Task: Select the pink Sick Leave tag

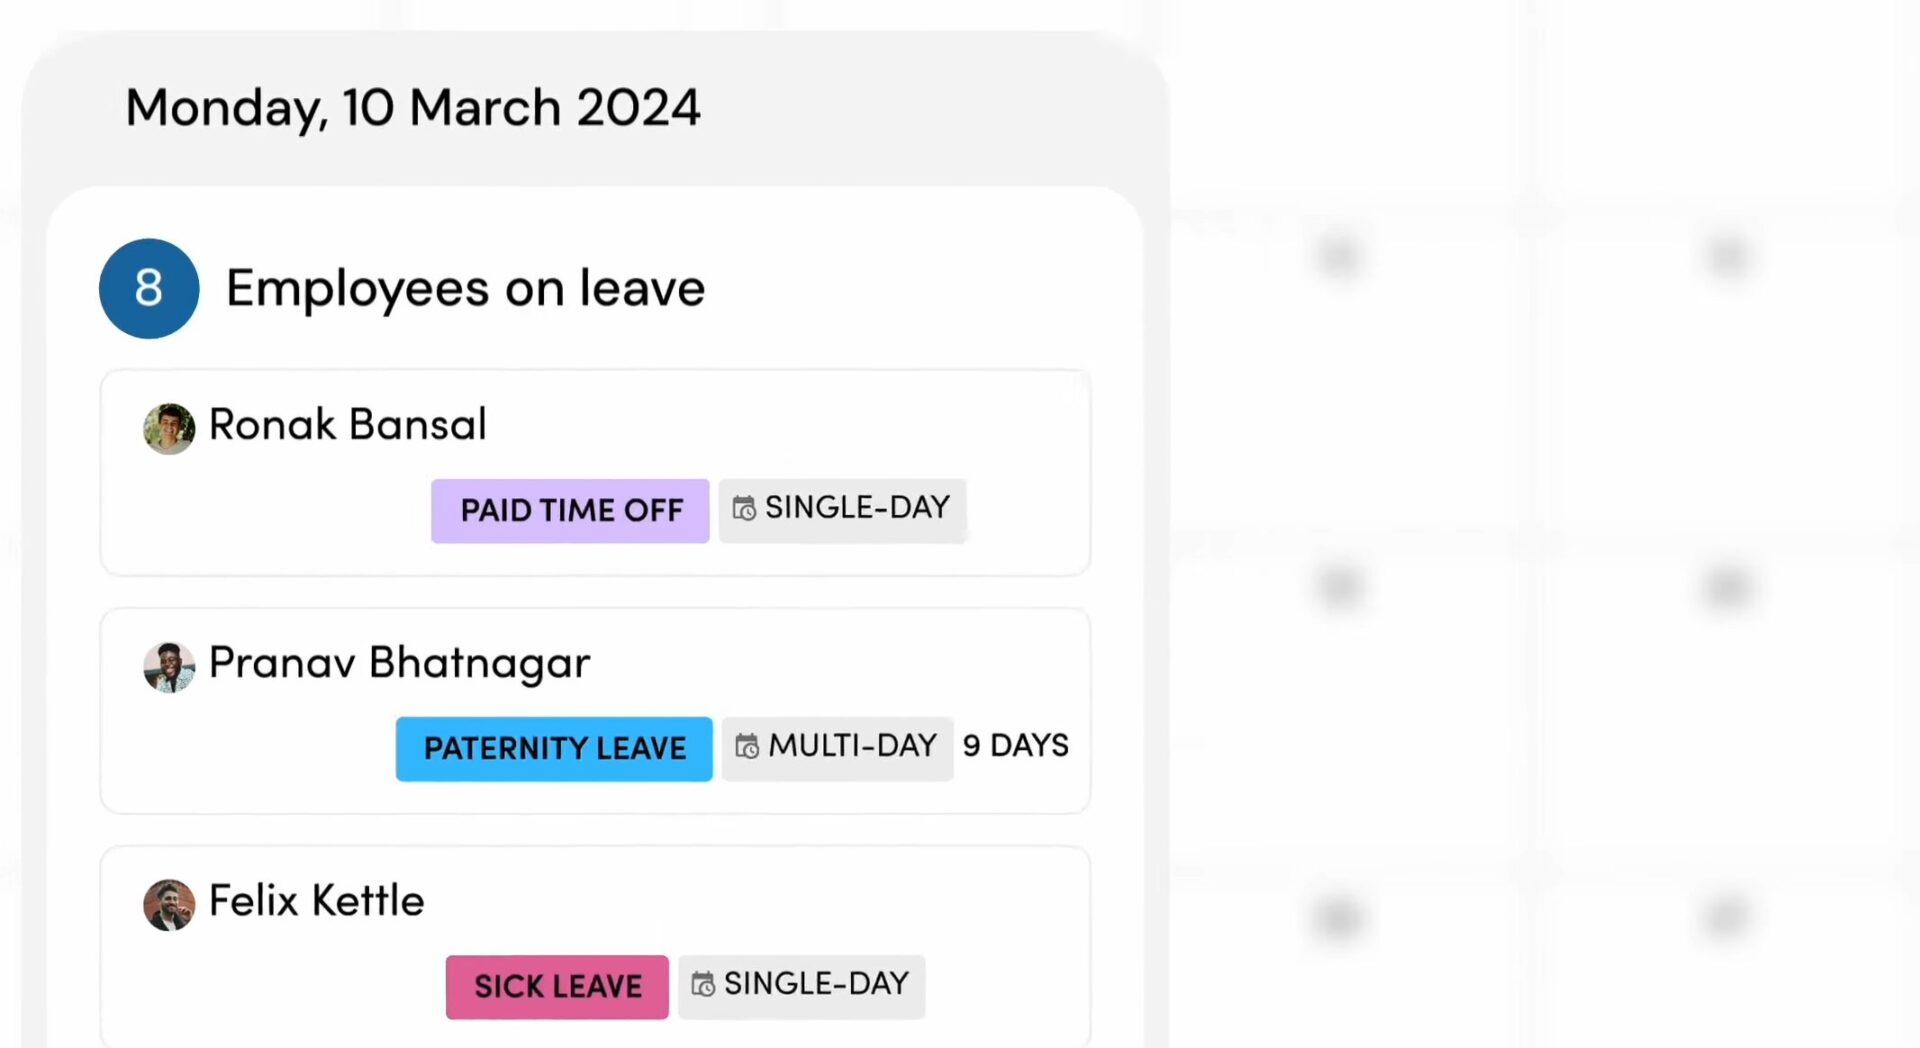Action: point(557,987)
